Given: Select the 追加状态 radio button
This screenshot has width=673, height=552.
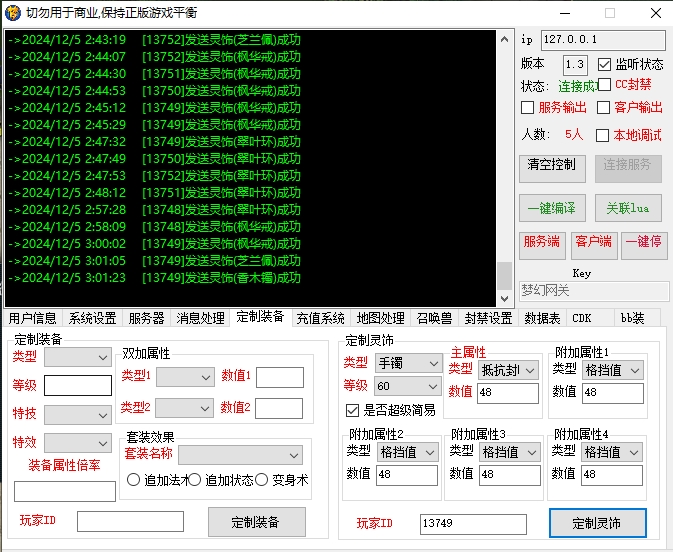Looking at the screenshot, I should tap(194, 480).
